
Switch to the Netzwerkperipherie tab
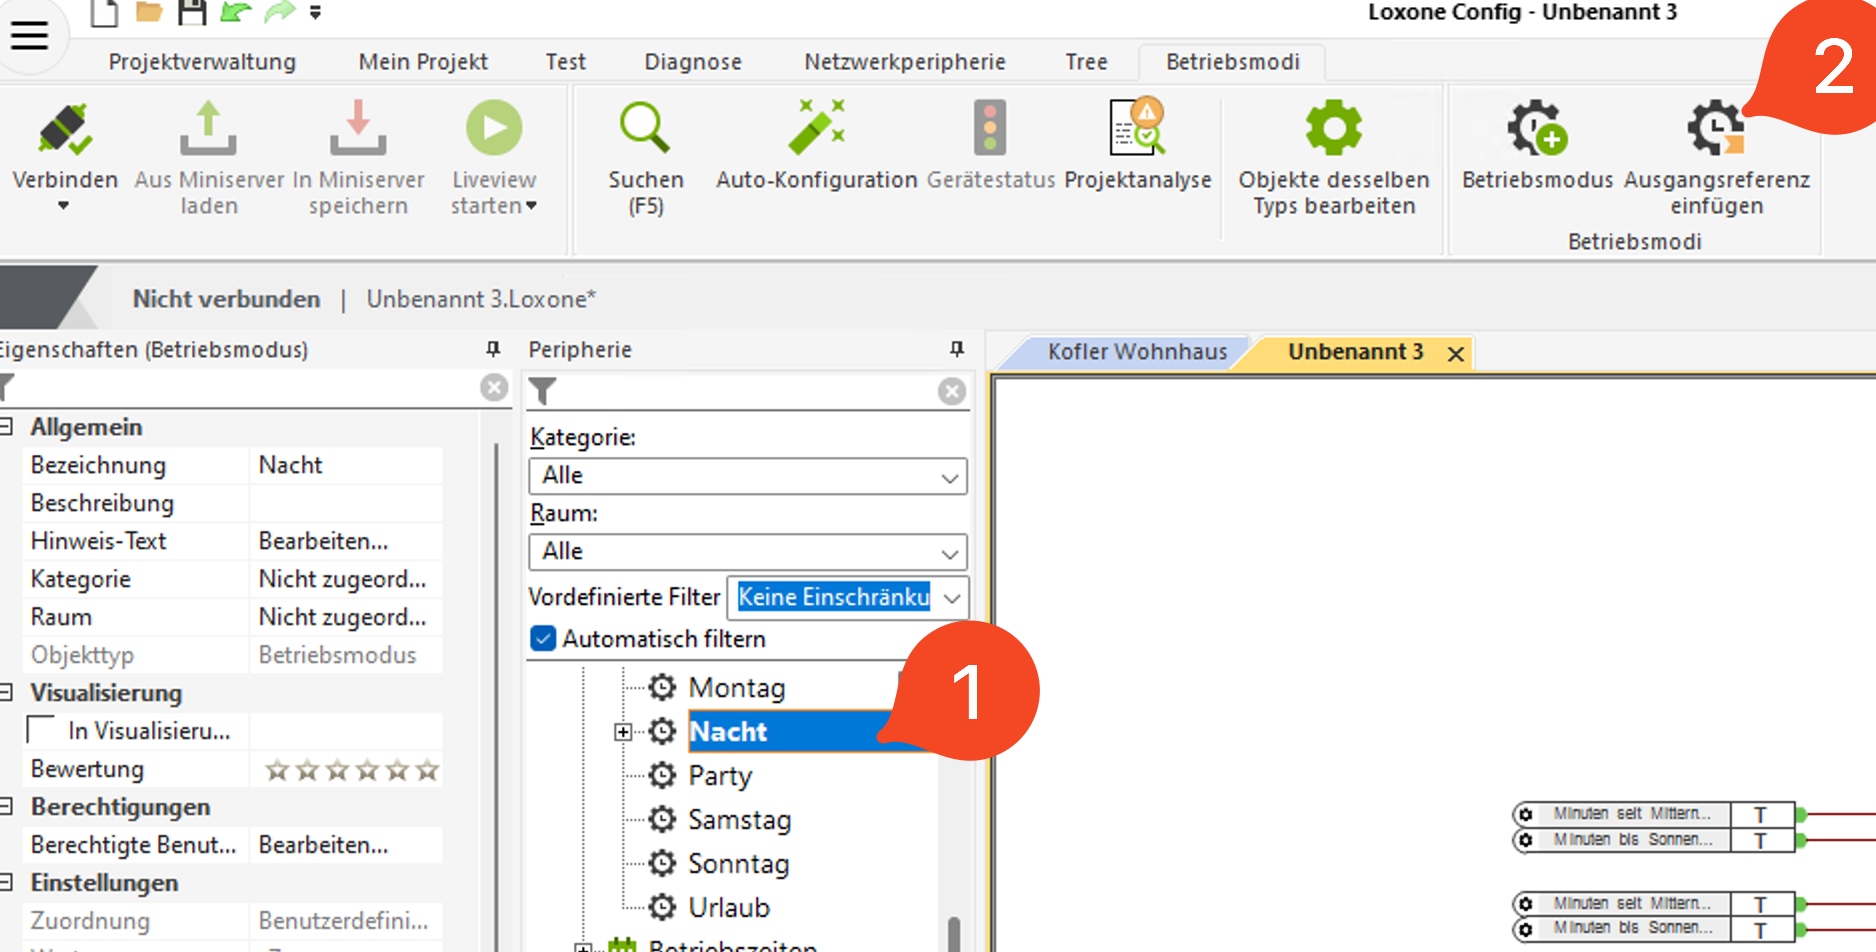click(905, 62)
